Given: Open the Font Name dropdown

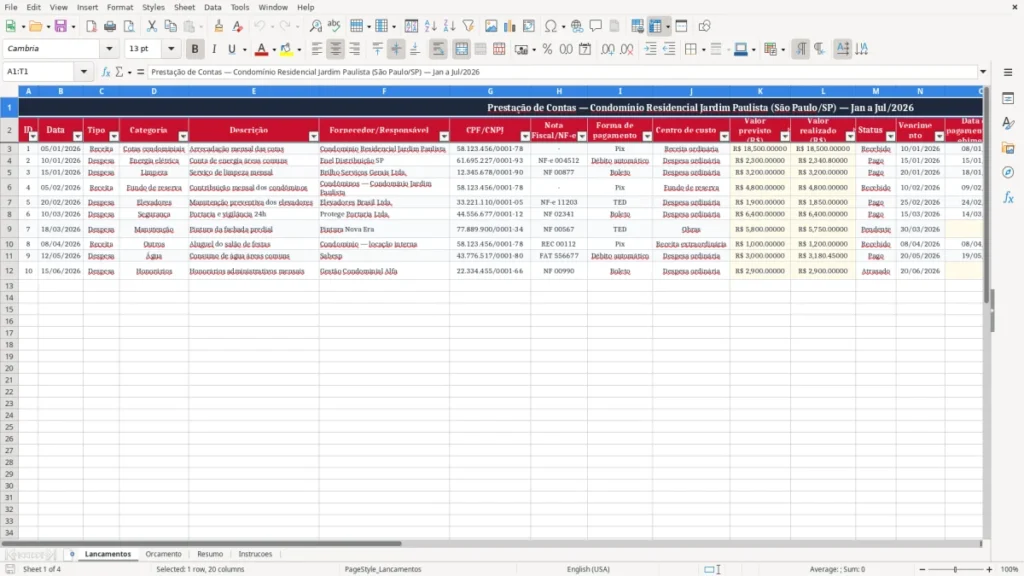Looking at the screenshot, I should 109,48.
